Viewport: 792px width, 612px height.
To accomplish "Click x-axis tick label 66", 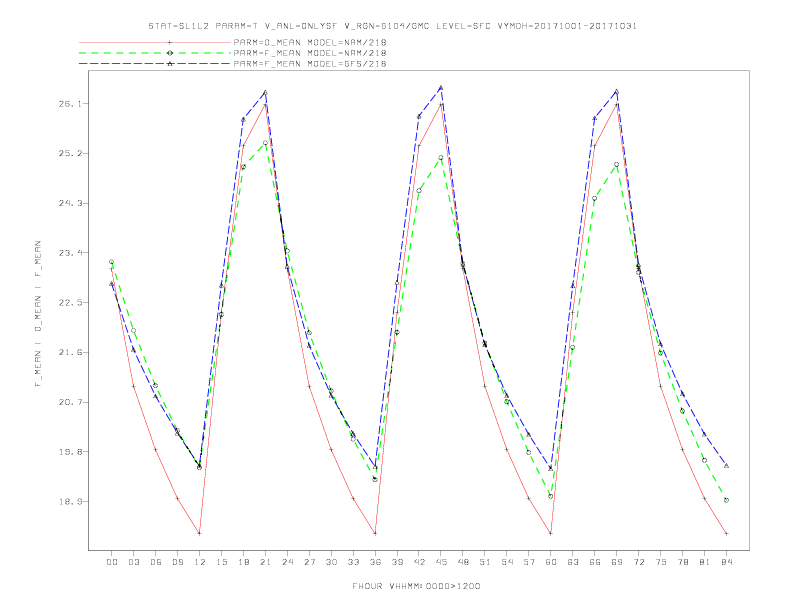I will (595, 562).
